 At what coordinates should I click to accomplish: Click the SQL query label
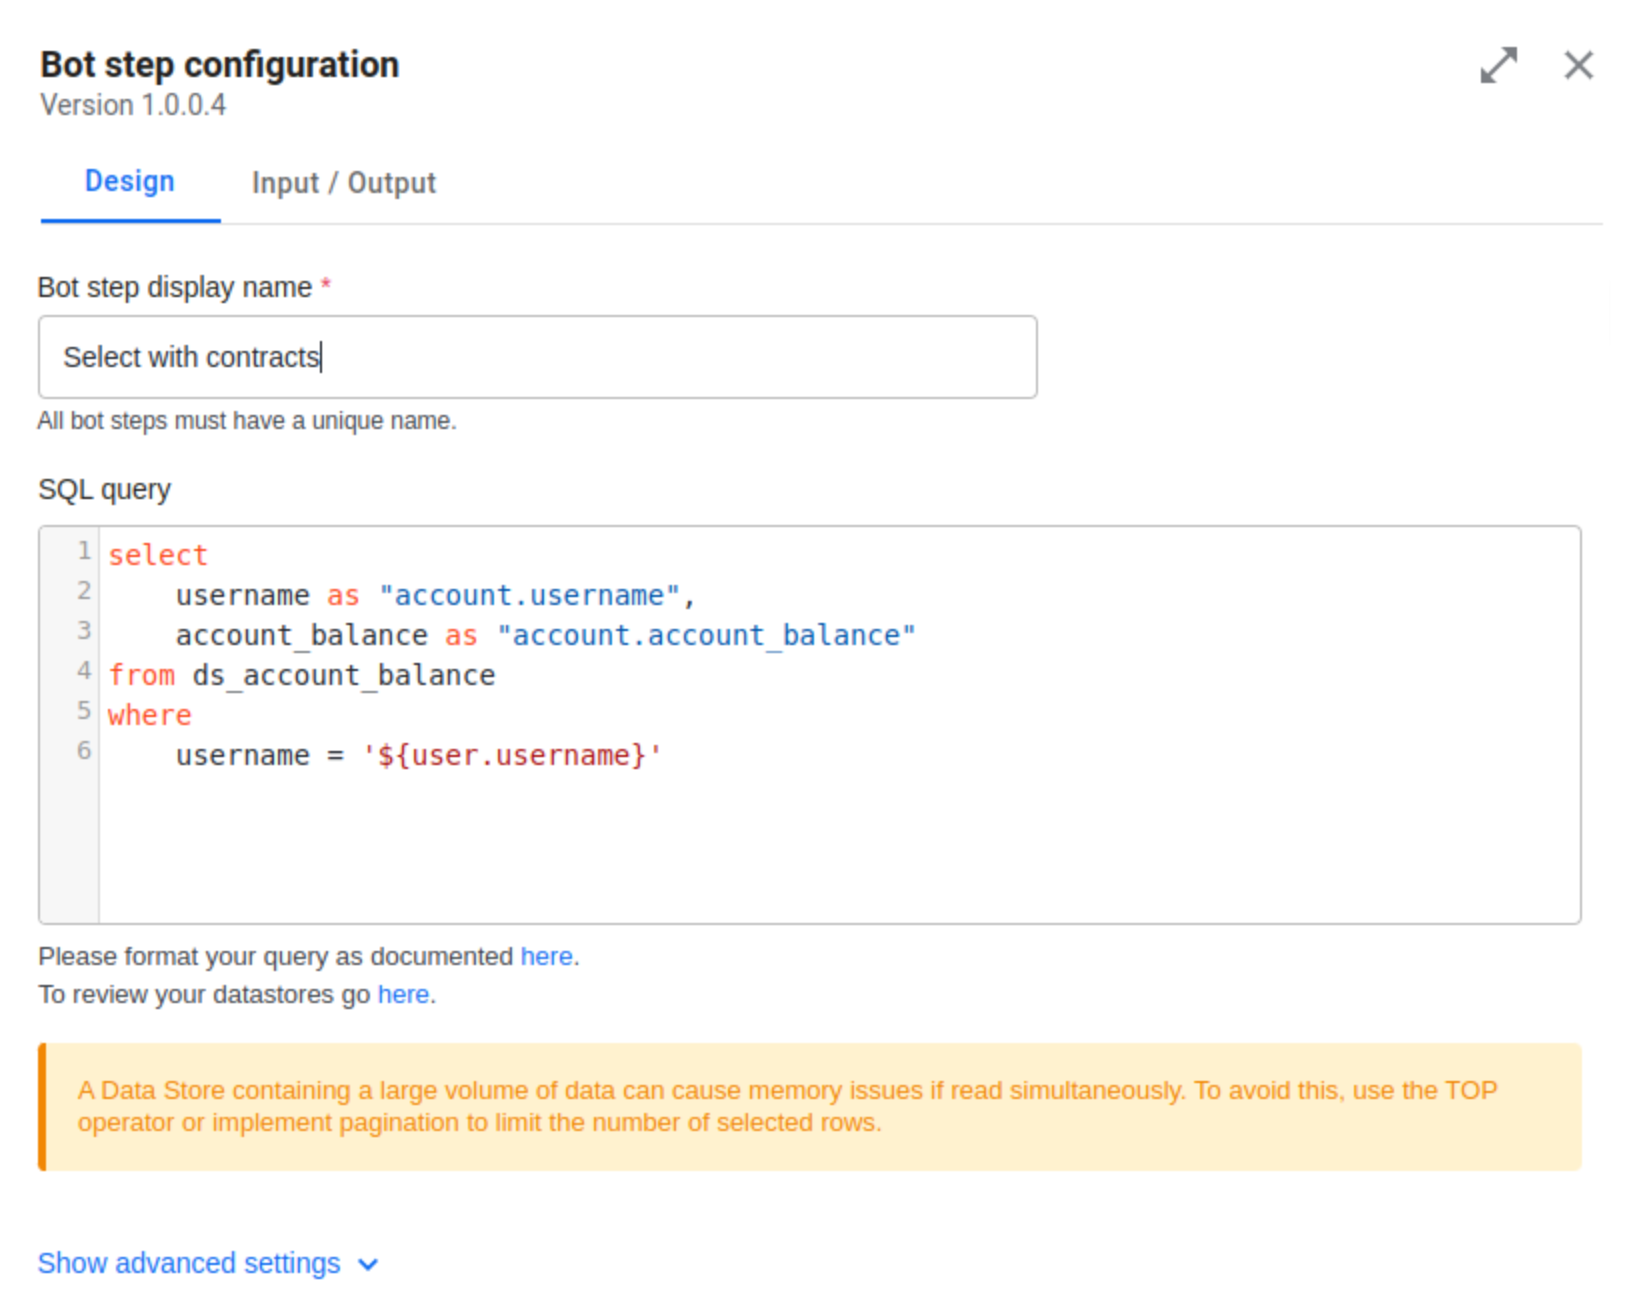(105, 490)
